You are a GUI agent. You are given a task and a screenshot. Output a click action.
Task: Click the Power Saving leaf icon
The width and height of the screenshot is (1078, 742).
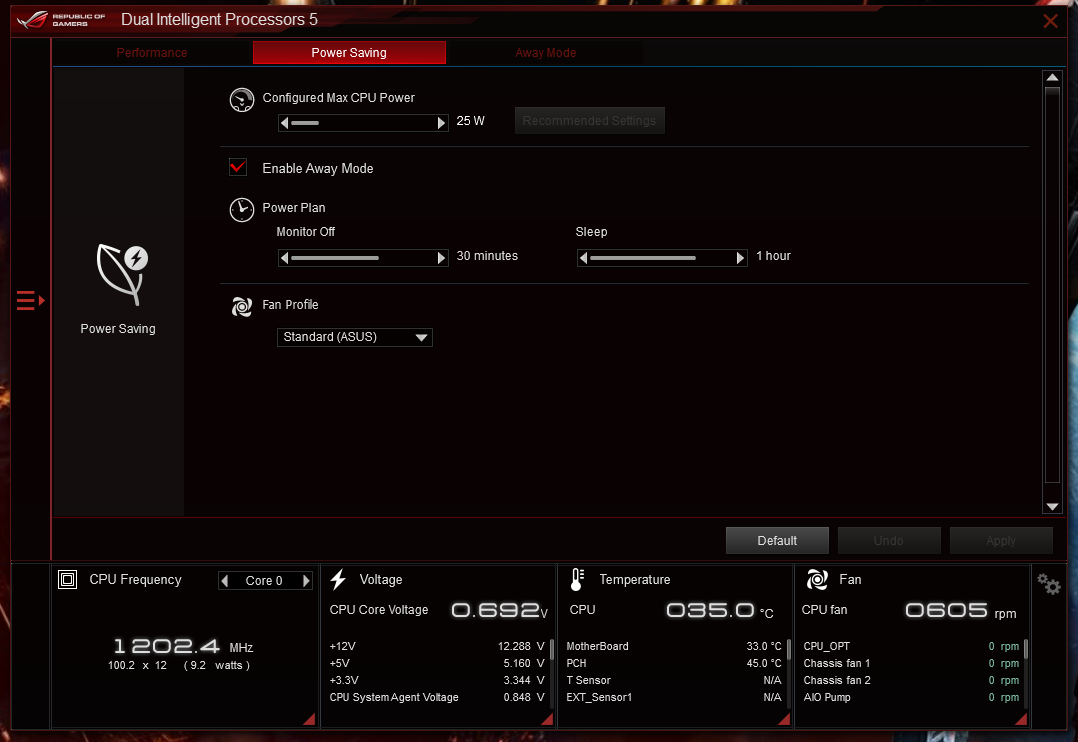[x=122, y=274]
